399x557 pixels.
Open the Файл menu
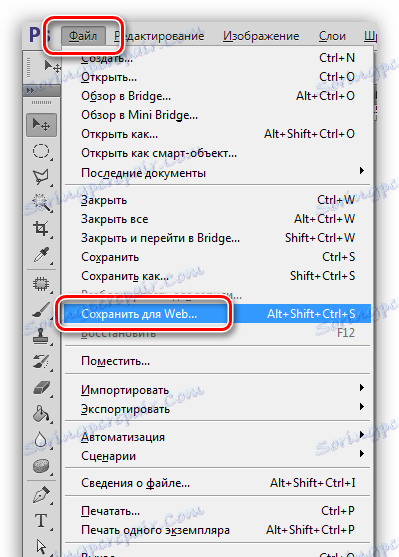(x=83, y=36)
